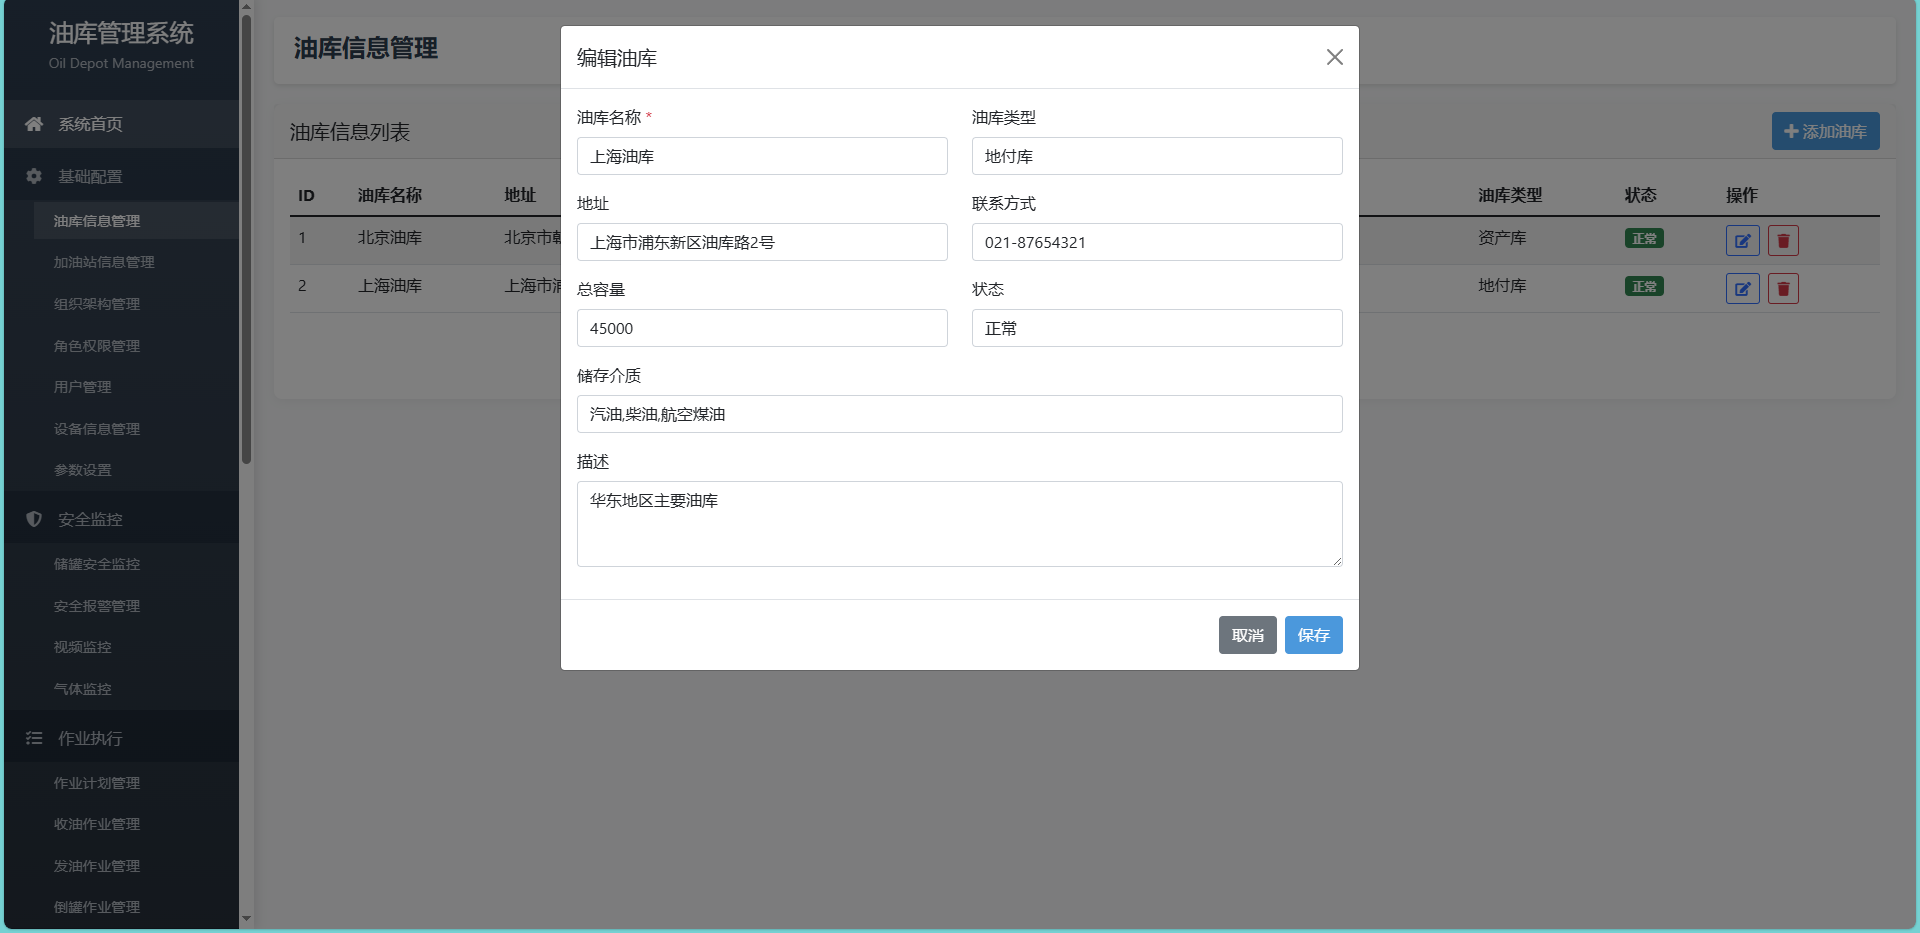Click the list icon next to 作业执行
1920x933 pixels.
point(34,738)
